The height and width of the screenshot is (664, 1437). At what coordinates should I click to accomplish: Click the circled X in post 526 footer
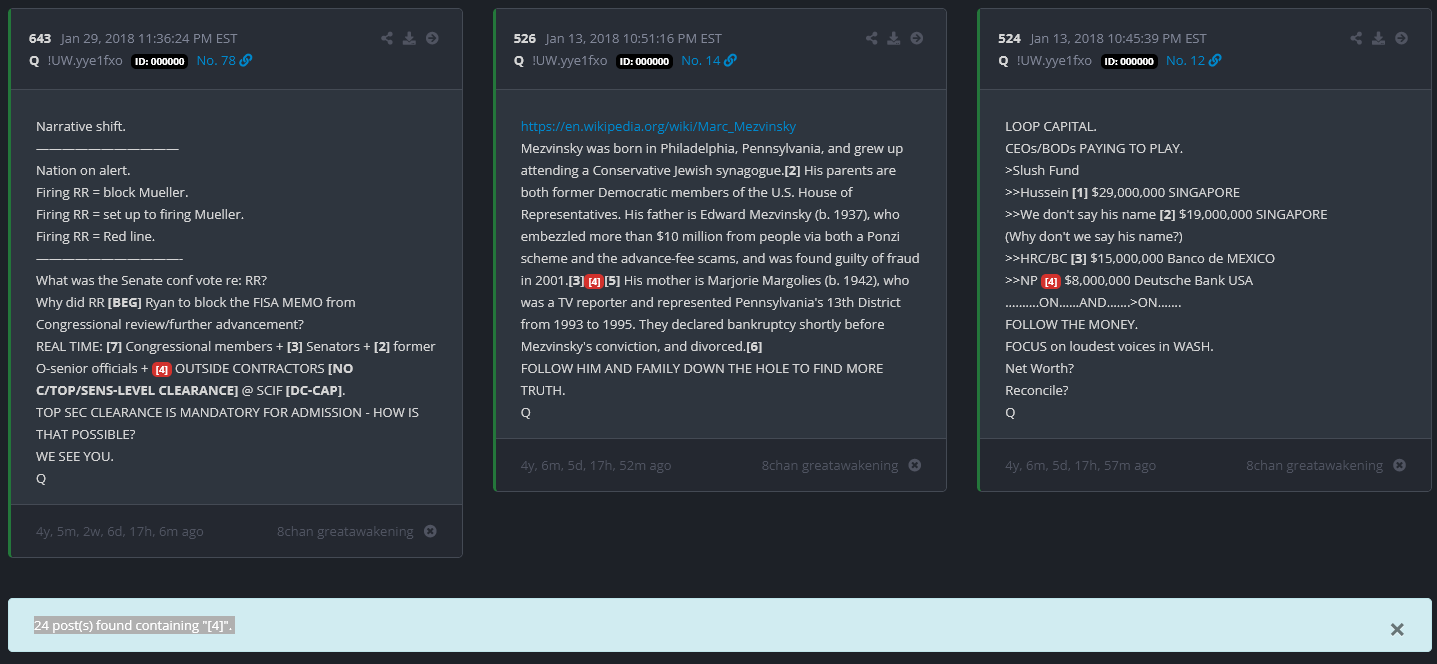915,465
